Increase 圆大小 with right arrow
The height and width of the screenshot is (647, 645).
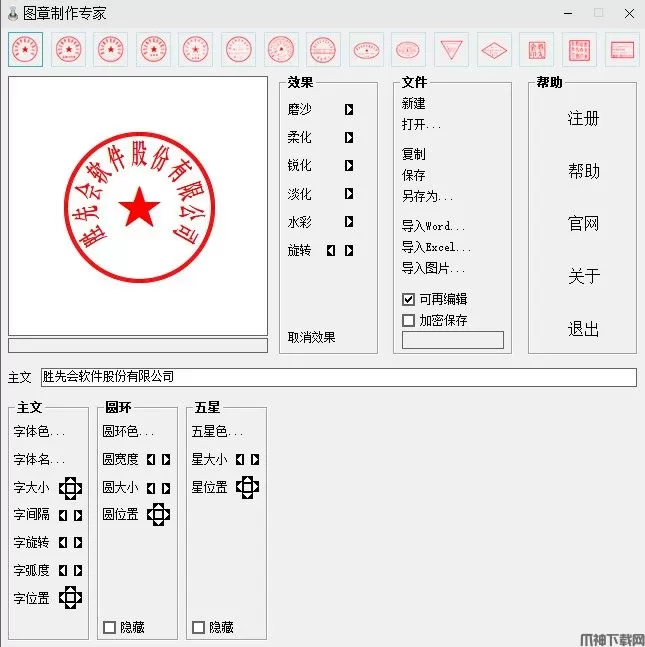(166, 489)
